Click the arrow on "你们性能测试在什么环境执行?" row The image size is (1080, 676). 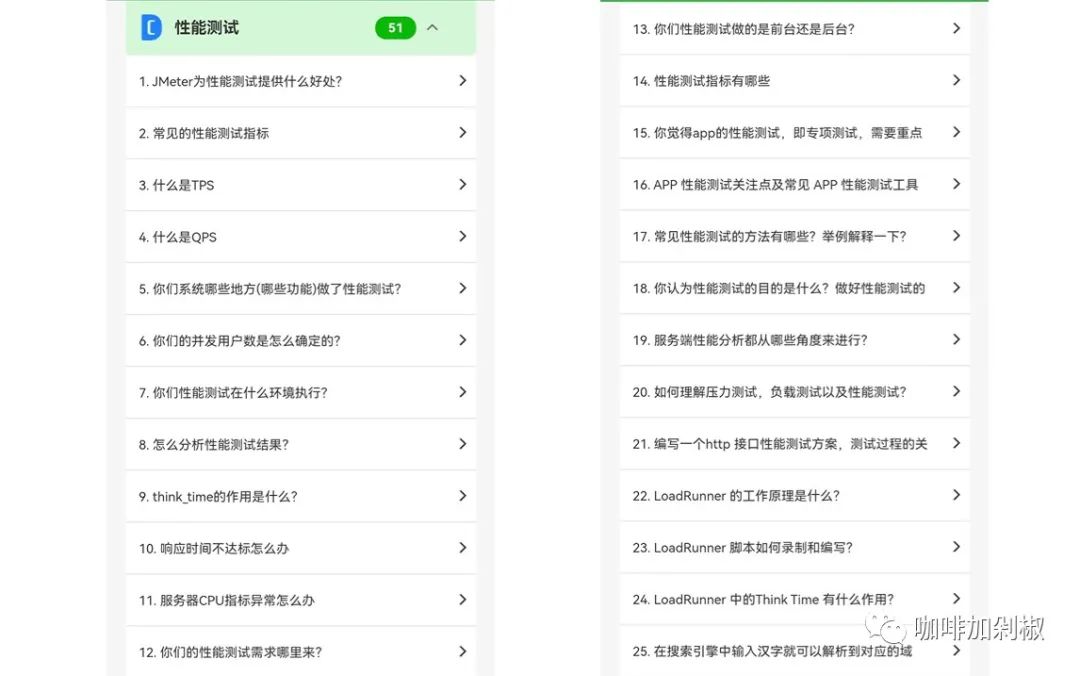click(x=462, y=392)
